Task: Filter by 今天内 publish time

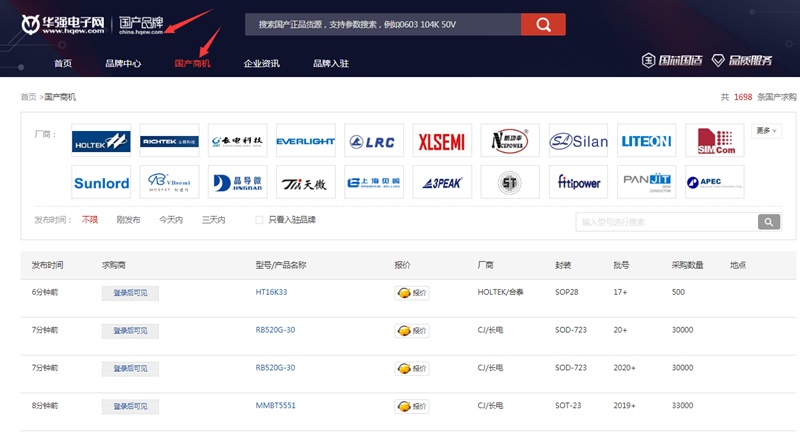Action: coord(171,220)
